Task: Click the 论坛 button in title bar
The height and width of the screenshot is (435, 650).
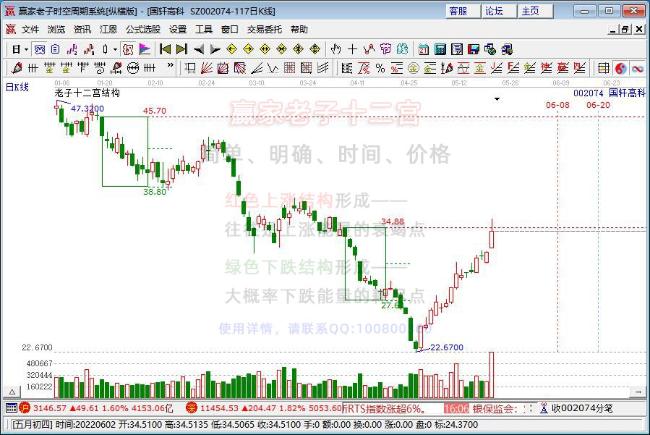Action: 499,11
